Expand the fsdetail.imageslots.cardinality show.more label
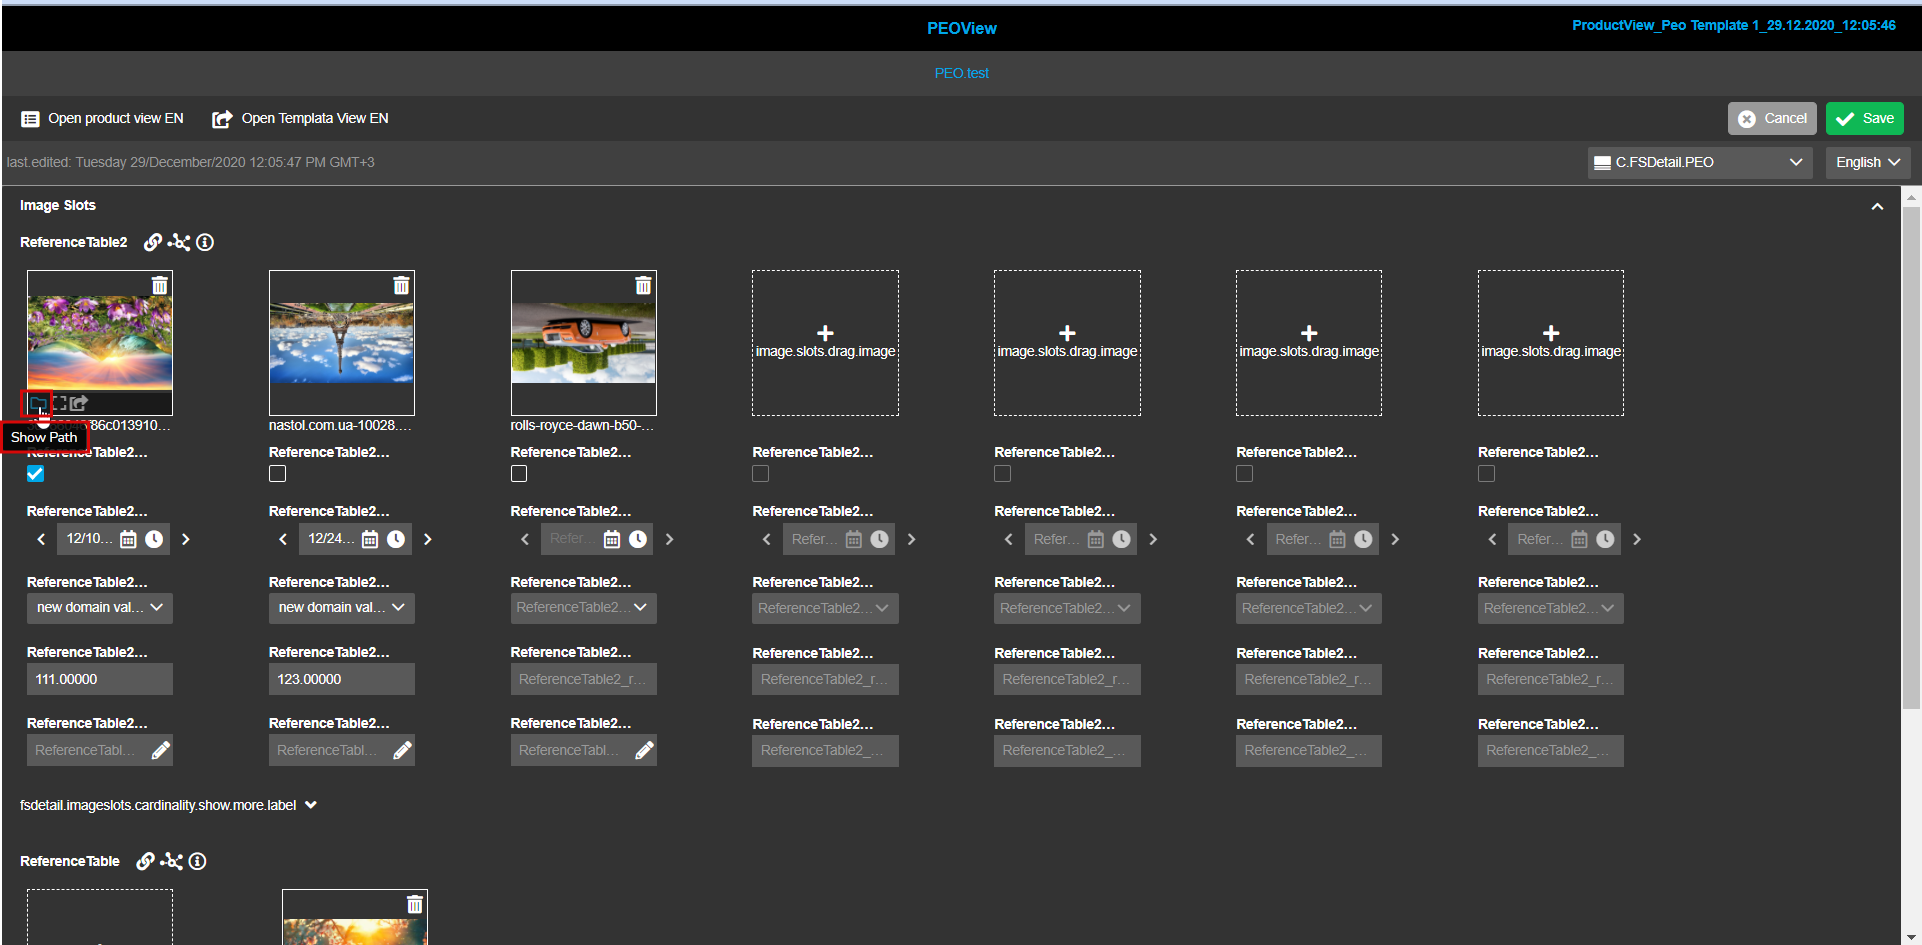Viewport: 1922px width, 945px height. point(311,804)
